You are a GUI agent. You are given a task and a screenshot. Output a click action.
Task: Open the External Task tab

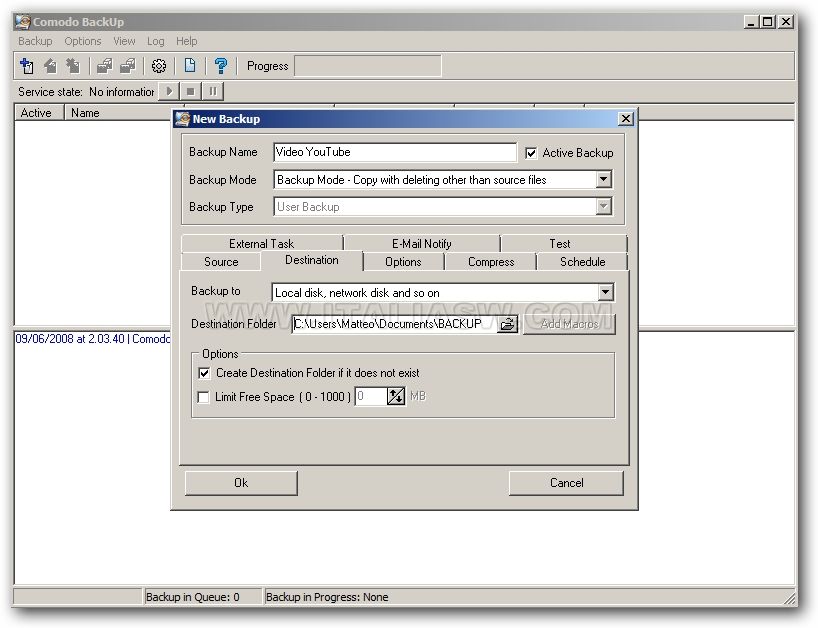click(262, 244)
